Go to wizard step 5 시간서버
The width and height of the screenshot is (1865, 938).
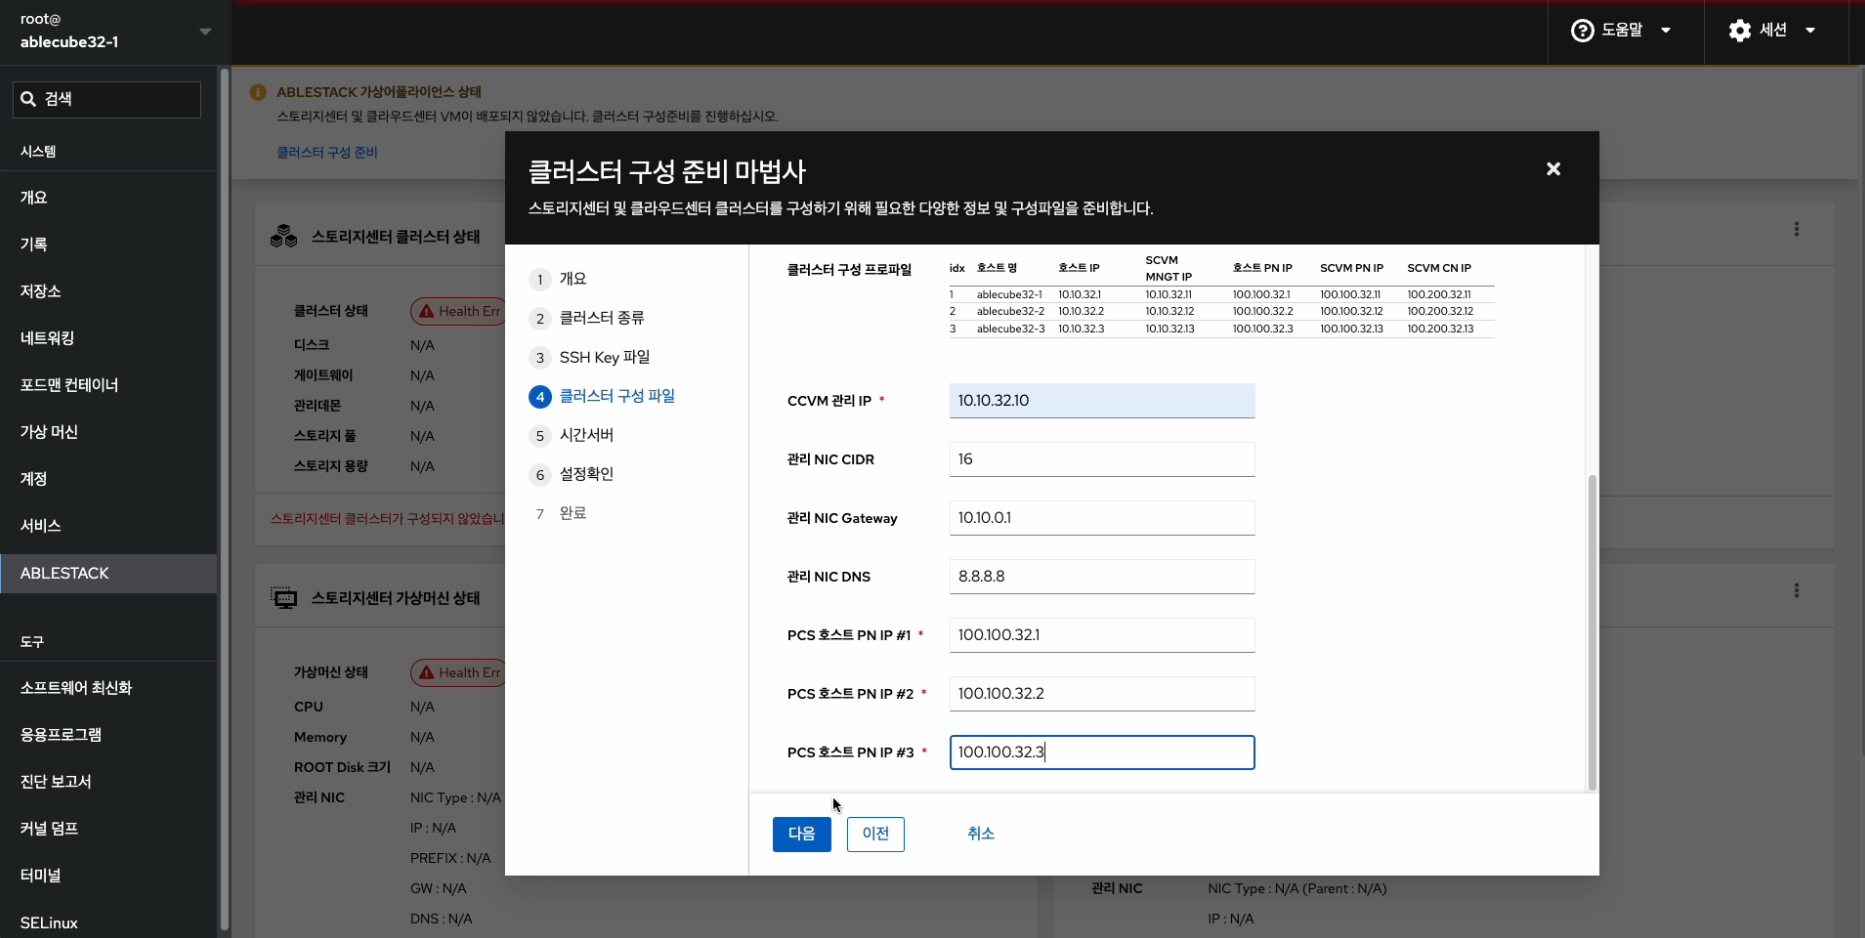(x=586, y=435)
